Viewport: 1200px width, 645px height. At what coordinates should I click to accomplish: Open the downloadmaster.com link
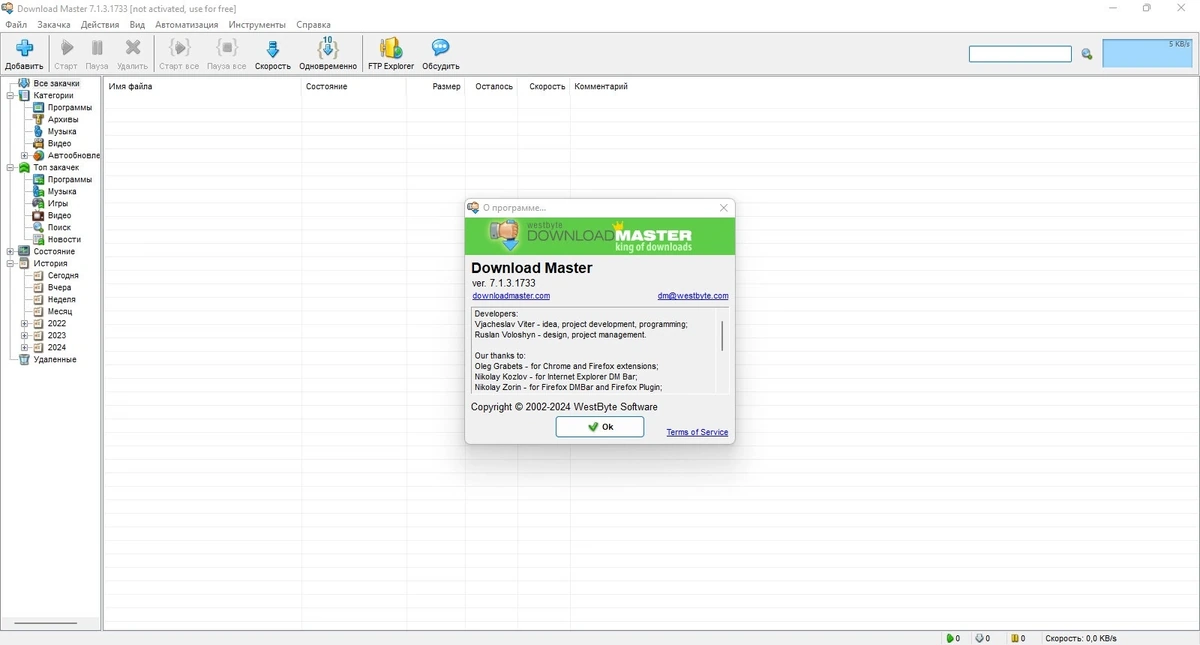pos(511,296)
